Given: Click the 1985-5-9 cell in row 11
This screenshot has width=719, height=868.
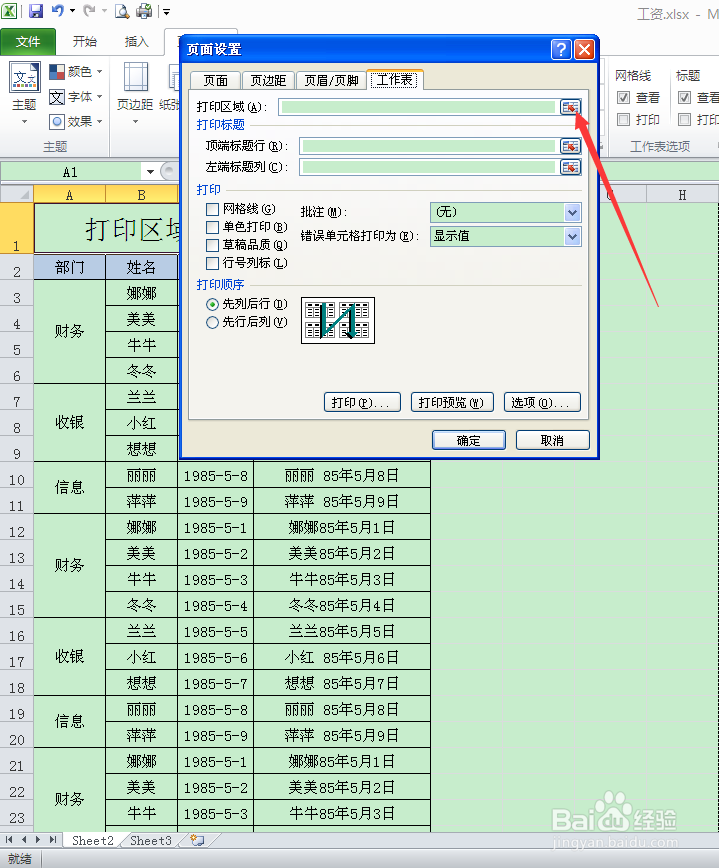Looking at the screenshot, I should pyautogui.click(x=215, y=501).
